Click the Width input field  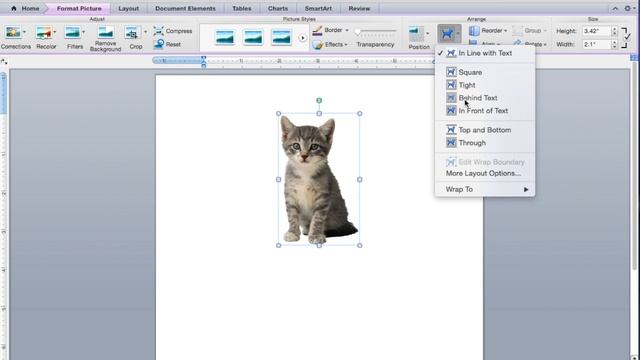596,44
